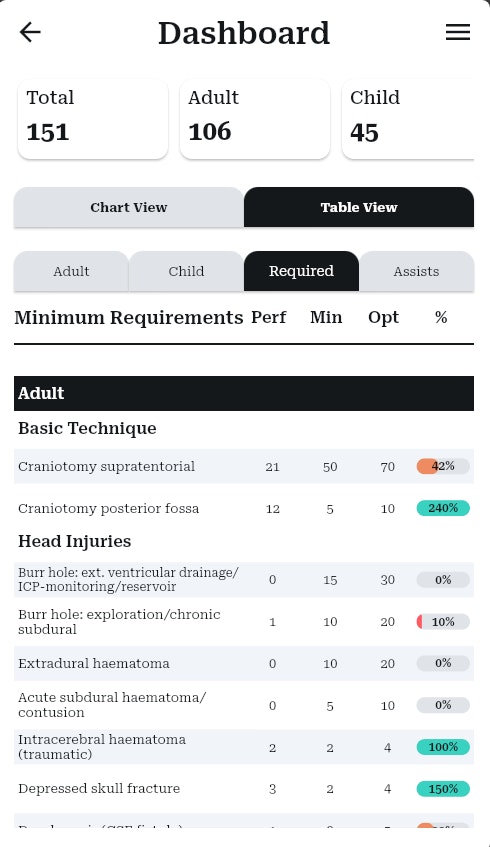Select the Required tab
The width and height of the screenshot is (490, 847).
[x=301, y=271]
